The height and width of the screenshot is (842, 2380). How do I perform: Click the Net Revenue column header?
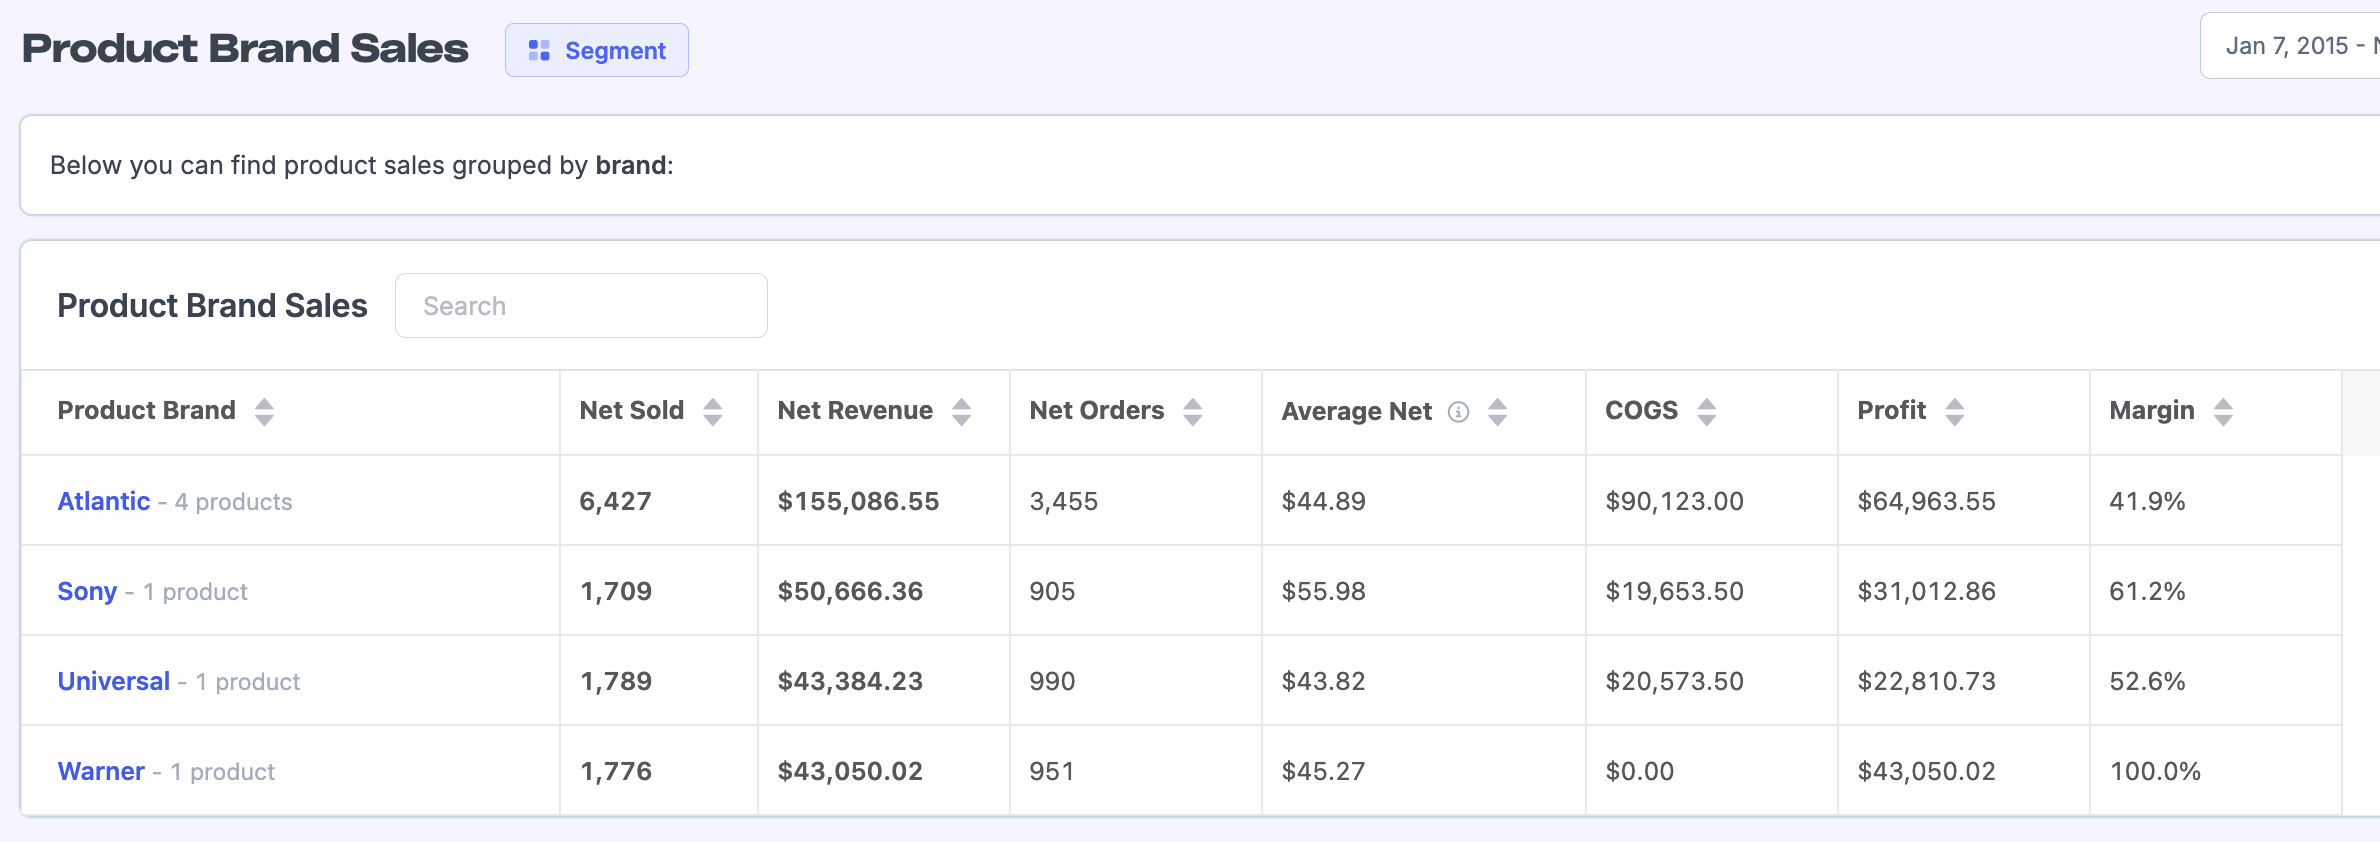pyautogui.click(x=855, y=411)
